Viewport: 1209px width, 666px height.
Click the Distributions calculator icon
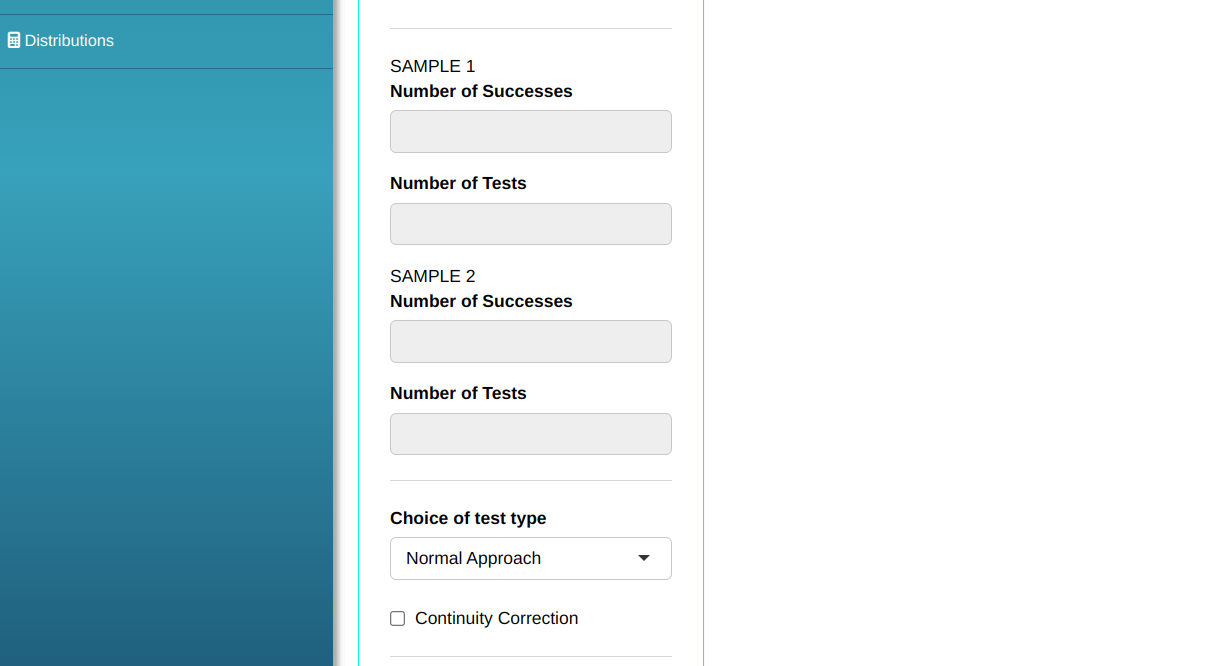[14, 41]
